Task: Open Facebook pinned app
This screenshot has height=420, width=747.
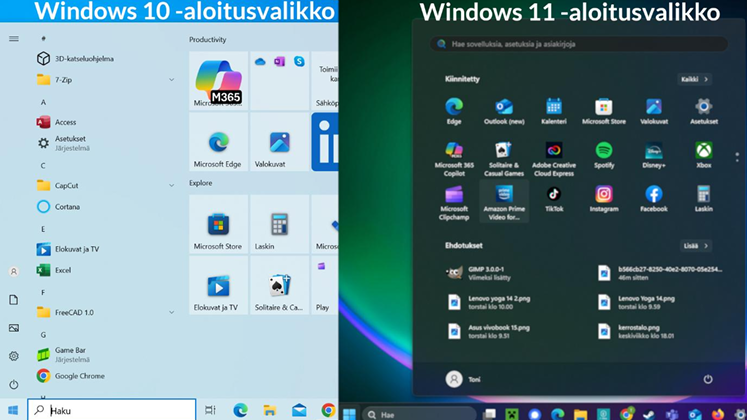Action: click(x=654, y=199)
